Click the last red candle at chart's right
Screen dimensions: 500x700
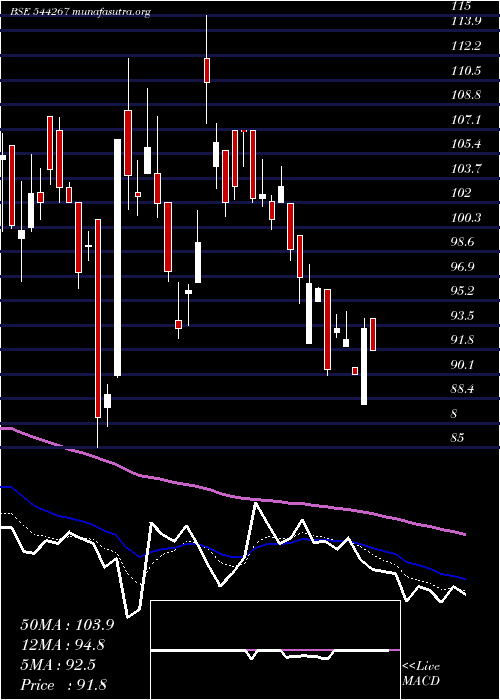pyautogui.click(x=373, y=334)
